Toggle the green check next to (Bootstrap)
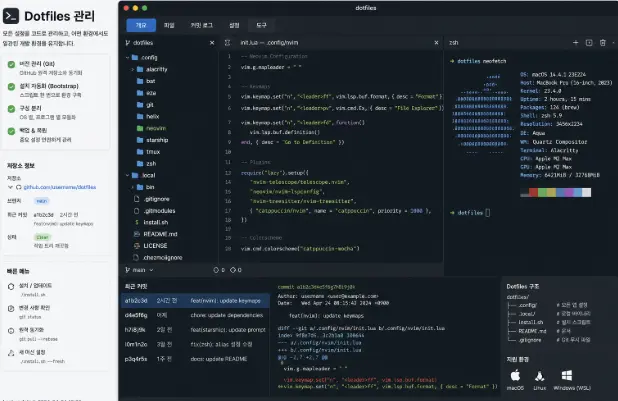This screenshot has width=618, height=401. click(11, 86)
